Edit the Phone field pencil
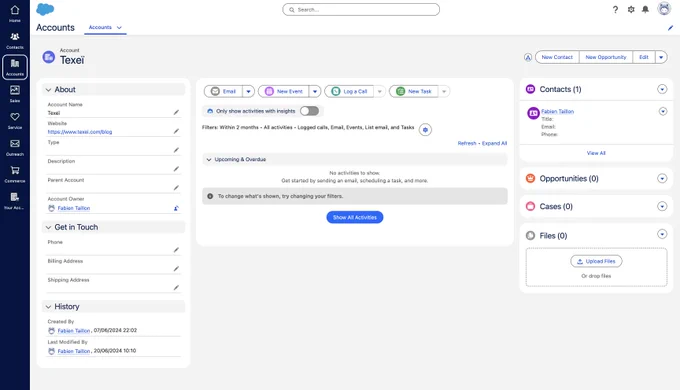 [176, 250]
